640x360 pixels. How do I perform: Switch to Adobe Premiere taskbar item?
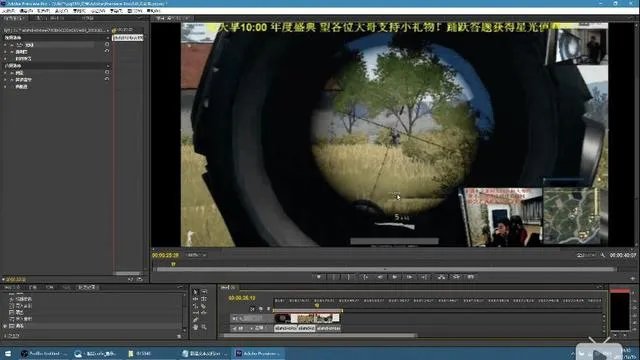258,353
